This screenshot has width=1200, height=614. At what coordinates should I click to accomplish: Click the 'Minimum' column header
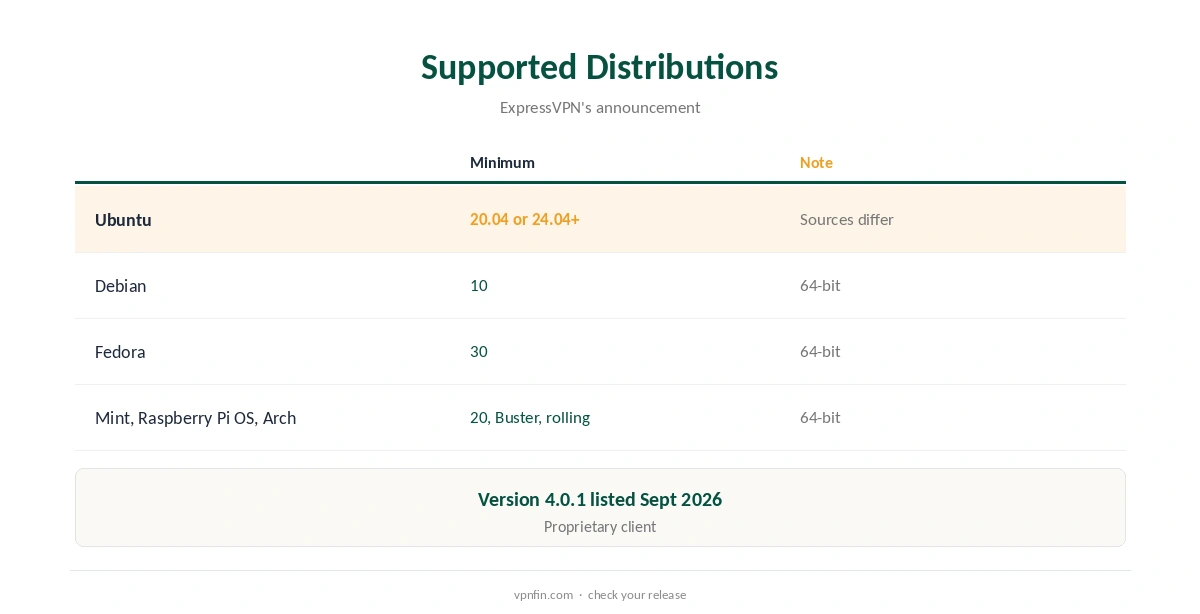[x=502, y=162]
